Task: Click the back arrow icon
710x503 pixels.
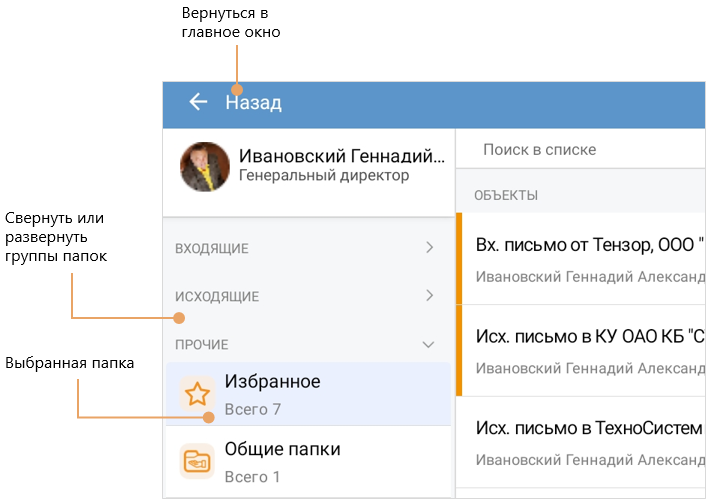Action: click(198, 102)
